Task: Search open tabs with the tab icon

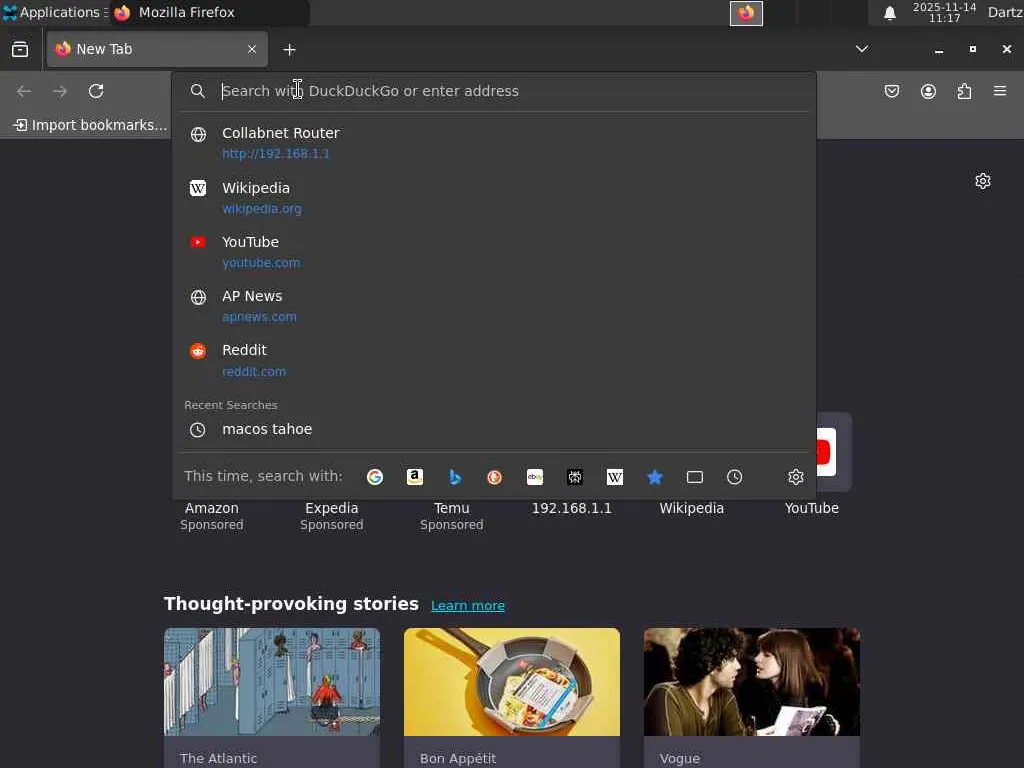Action: (695, 477)
